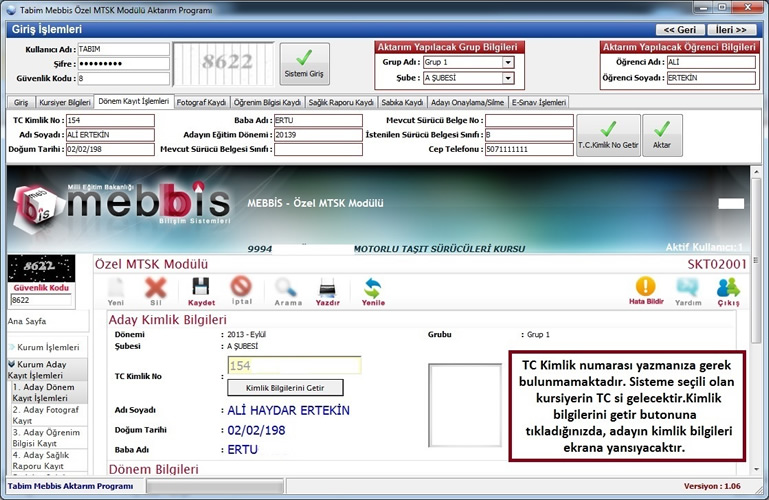Click the Öğrenci Soyadı field
The height and width of the screenshot is (500, 769).
click(711, 78)
